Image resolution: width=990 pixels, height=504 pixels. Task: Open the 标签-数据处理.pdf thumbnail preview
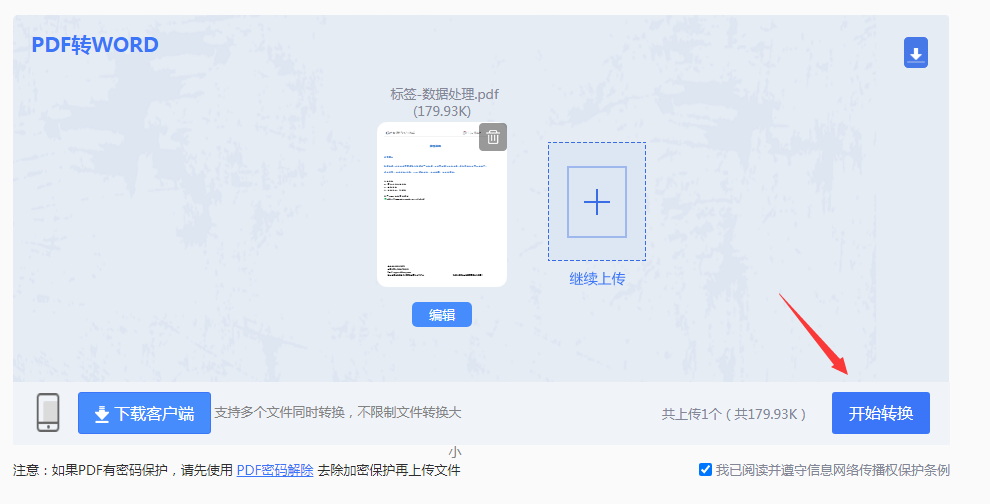coord(442,205)
